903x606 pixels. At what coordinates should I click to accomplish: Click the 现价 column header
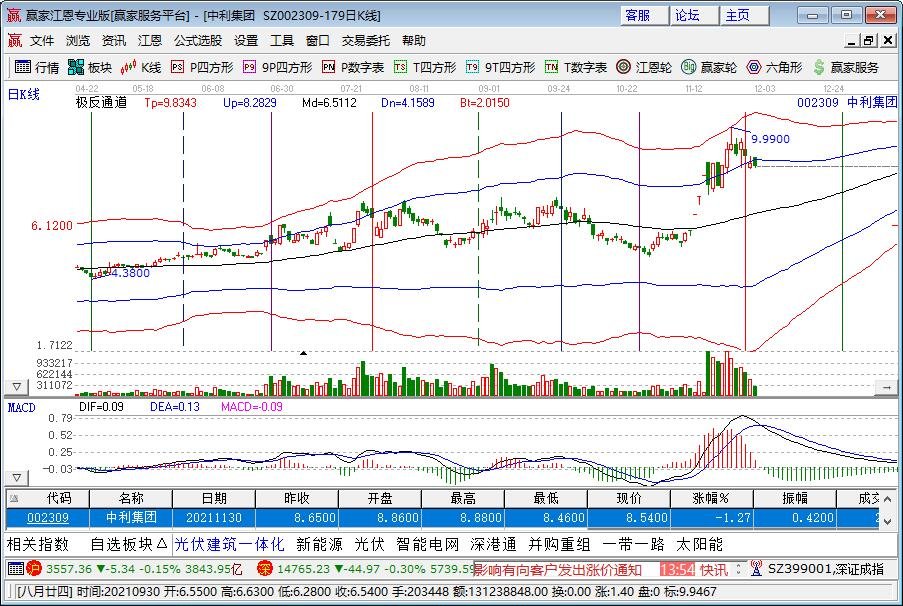tap(629, 498)
